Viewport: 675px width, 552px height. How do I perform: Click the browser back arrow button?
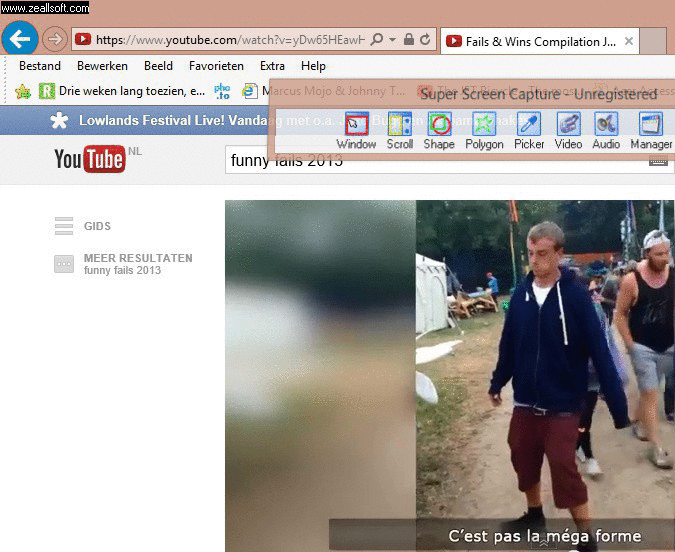tap(19, 39)
